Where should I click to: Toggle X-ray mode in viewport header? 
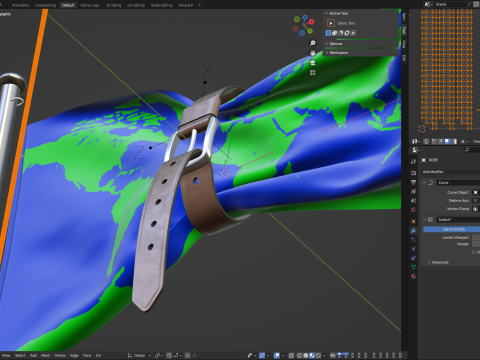click(291, 355)
